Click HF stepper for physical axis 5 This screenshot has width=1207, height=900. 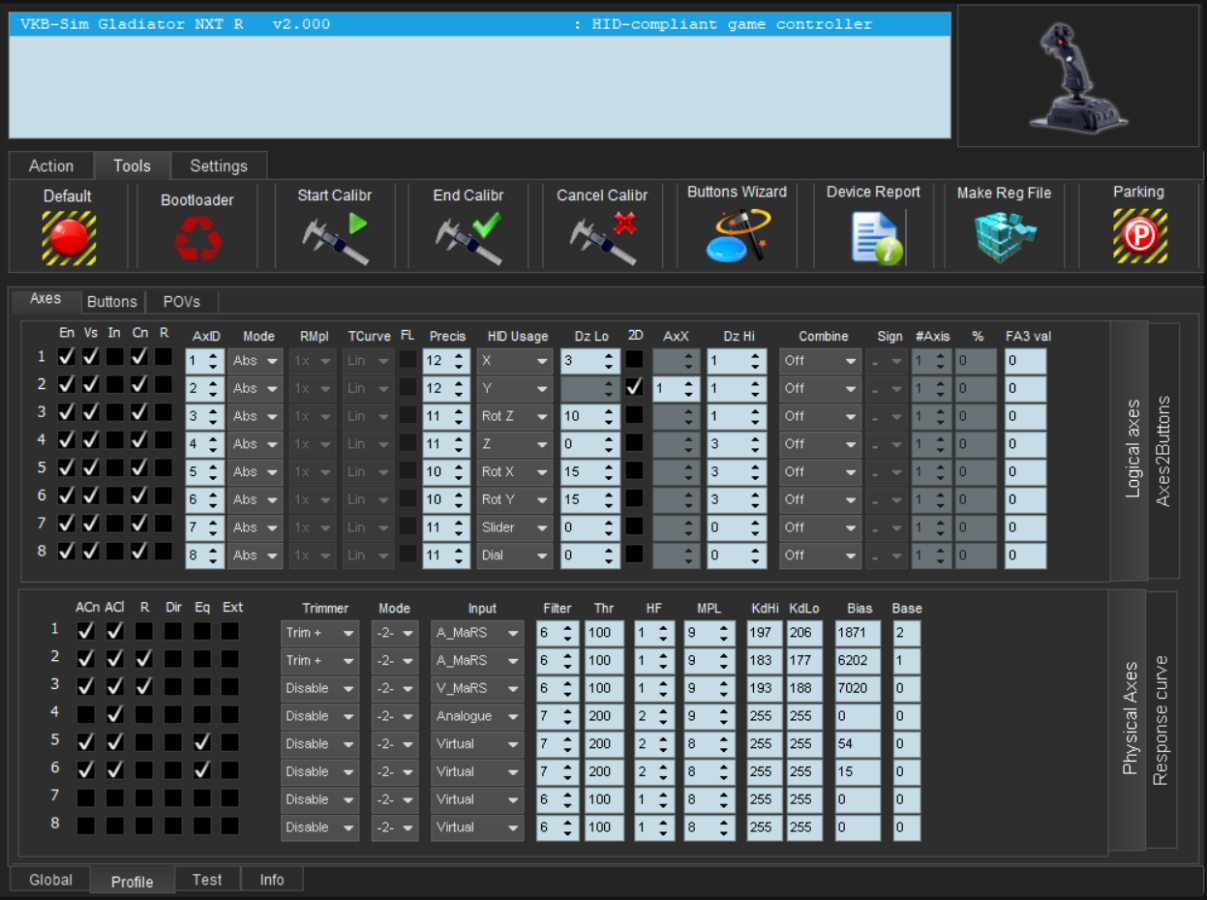[x=655, y=744]
